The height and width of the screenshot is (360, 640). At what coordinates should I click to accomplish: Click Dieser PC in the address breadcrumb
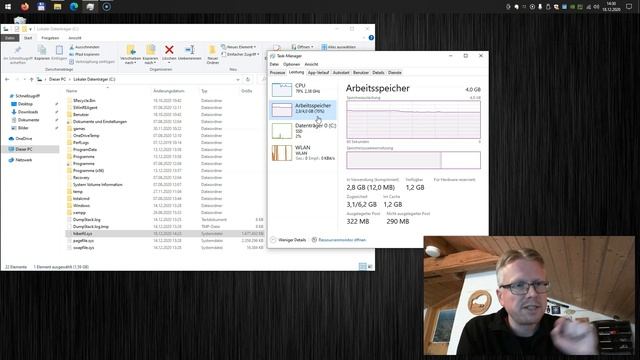pyautogui.click(x=57, y=79)
